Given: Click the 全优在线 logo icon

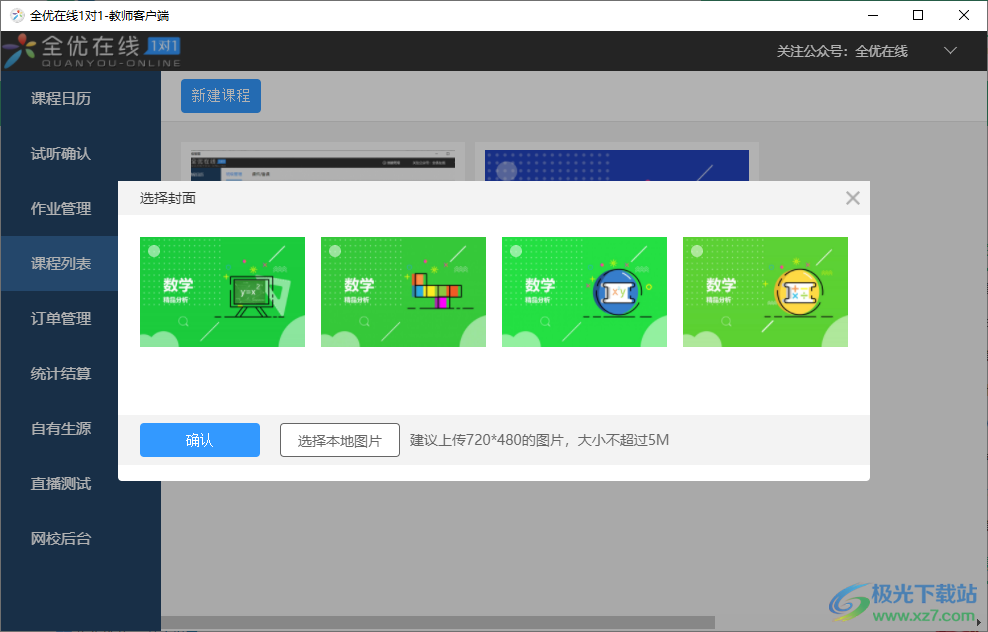Looking at the screenshot, I should (20, 51).
